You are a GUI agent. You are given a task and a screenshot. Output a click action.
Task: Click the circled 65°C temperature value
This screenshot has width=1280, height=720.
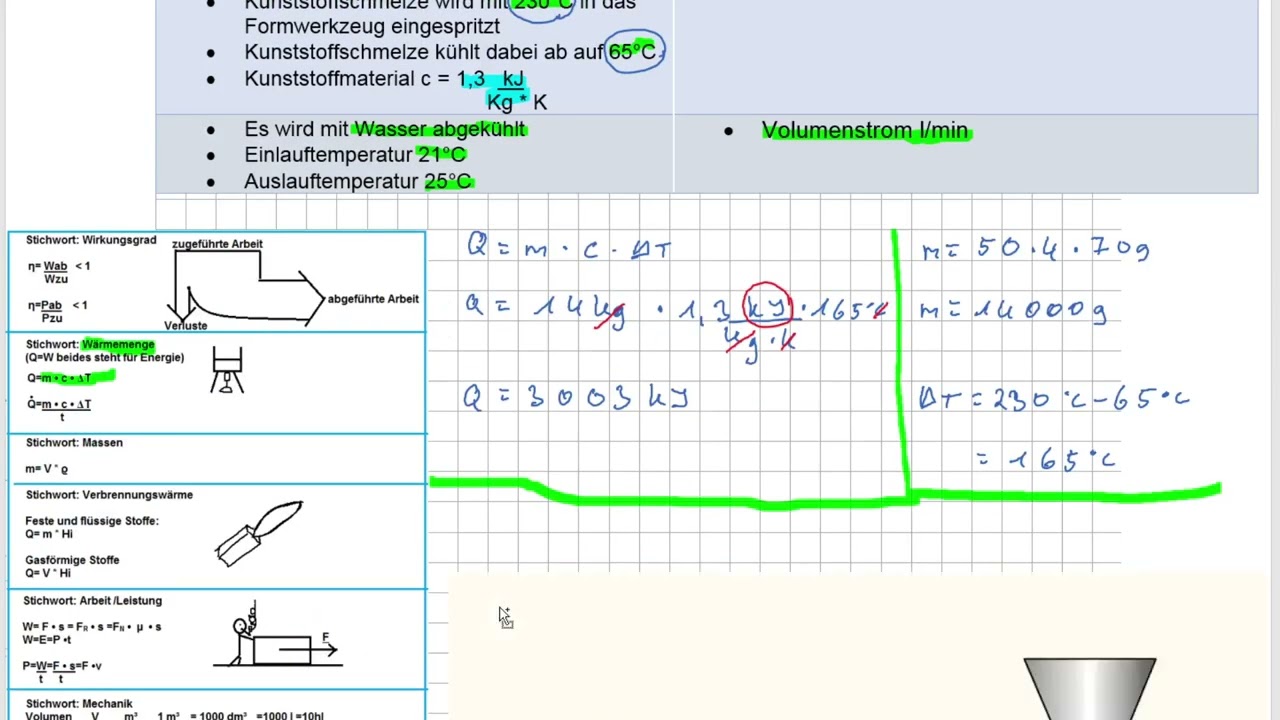click(x=634, y=52)
